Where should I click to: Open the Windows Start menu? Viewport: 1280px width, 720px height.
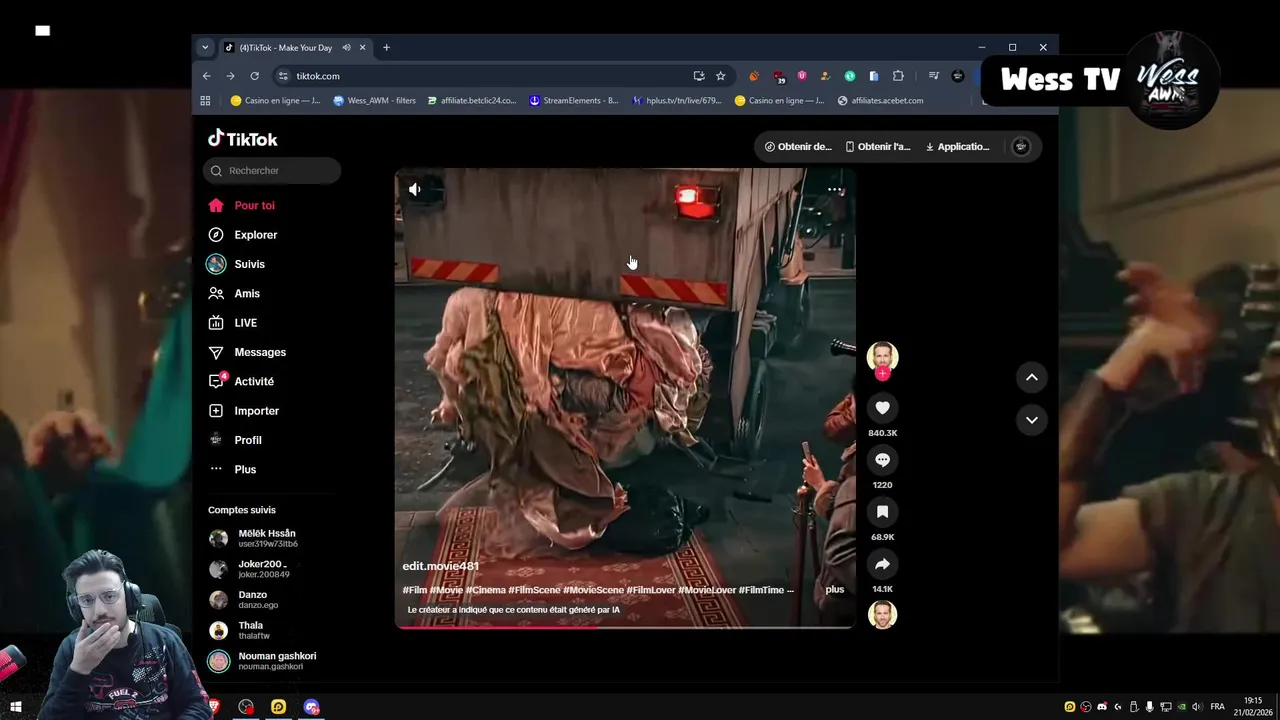point(15,707)
